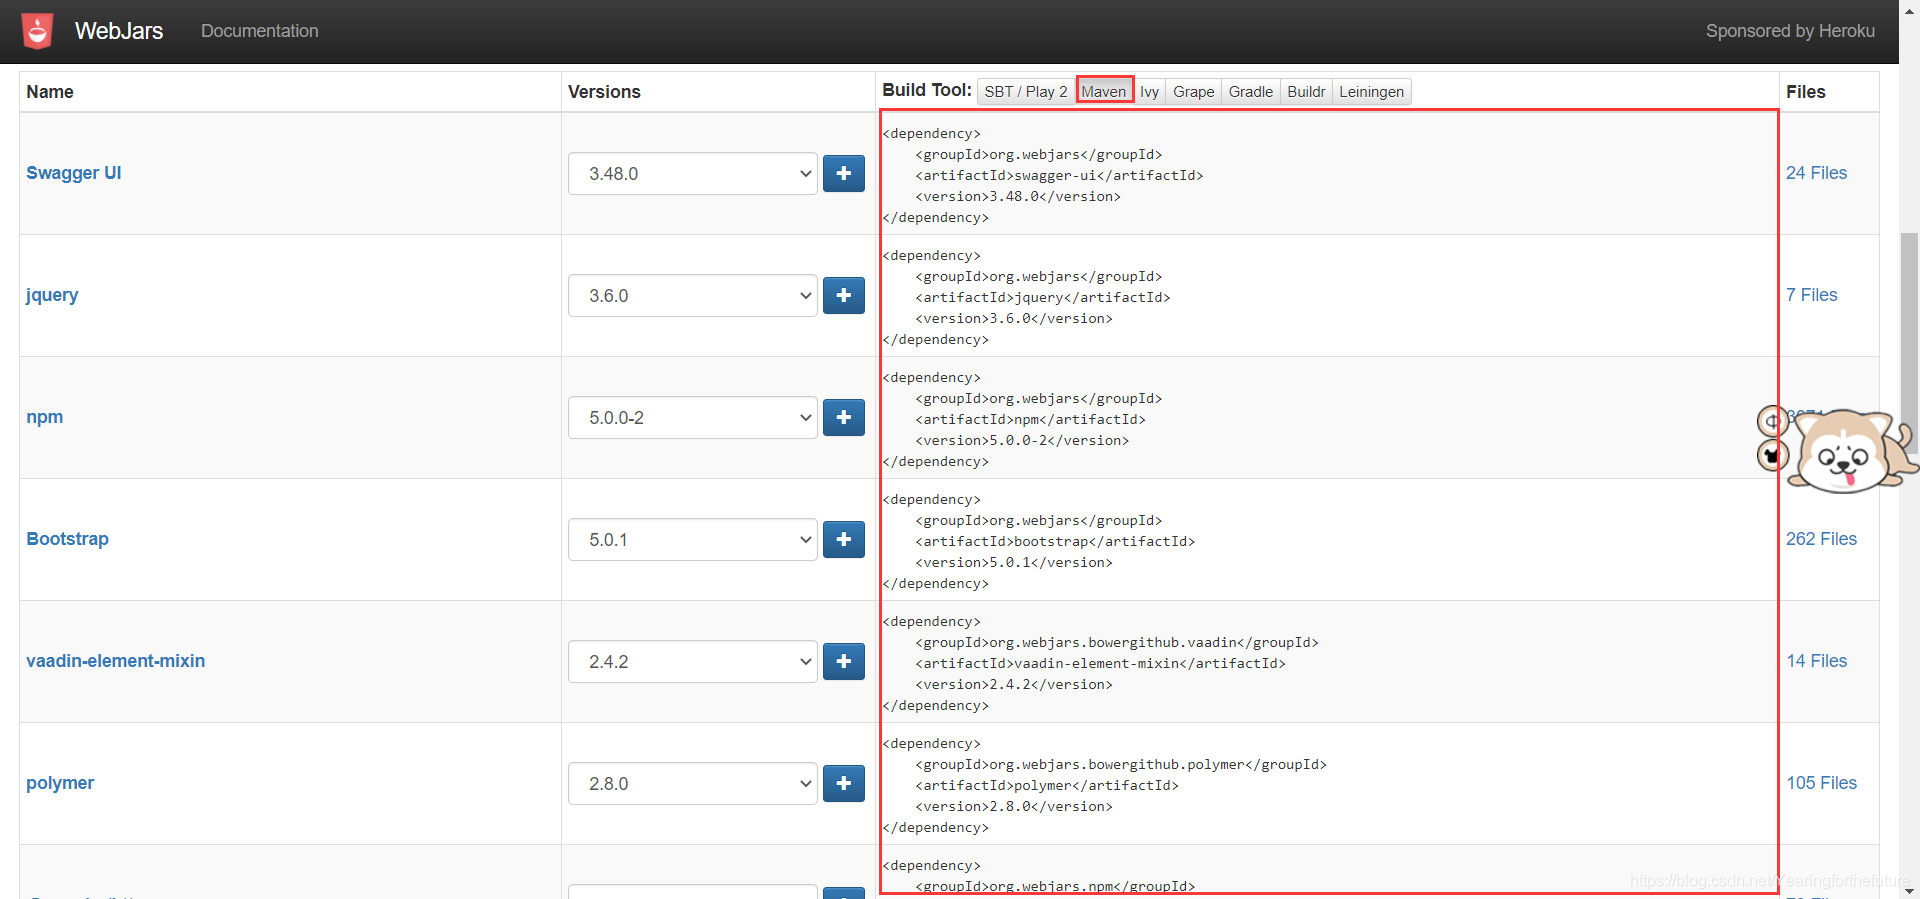Add jquery version with plus button
Image resolution: width=1920 pixels, height=899 pixels.
tap(844, 295)
